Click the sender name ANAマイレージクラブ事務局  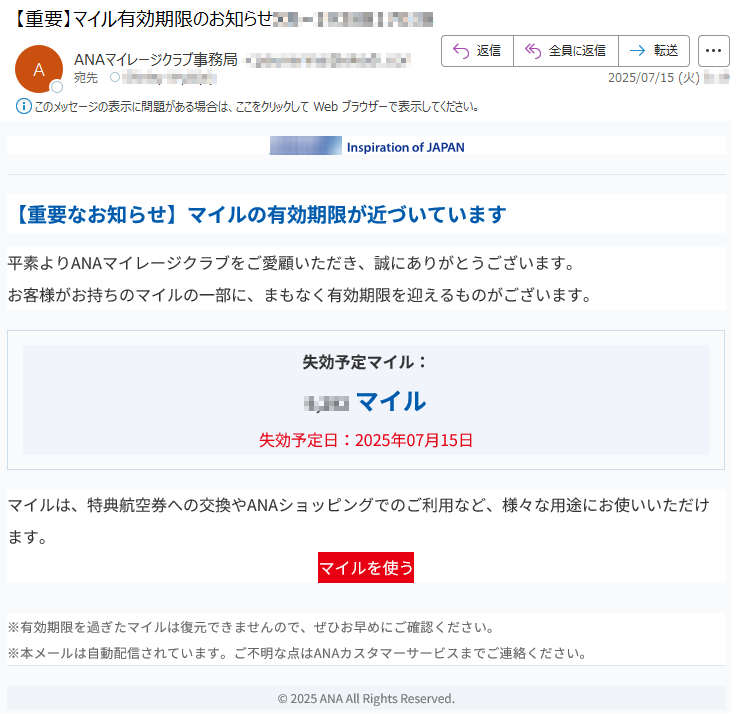click(155, 60)
